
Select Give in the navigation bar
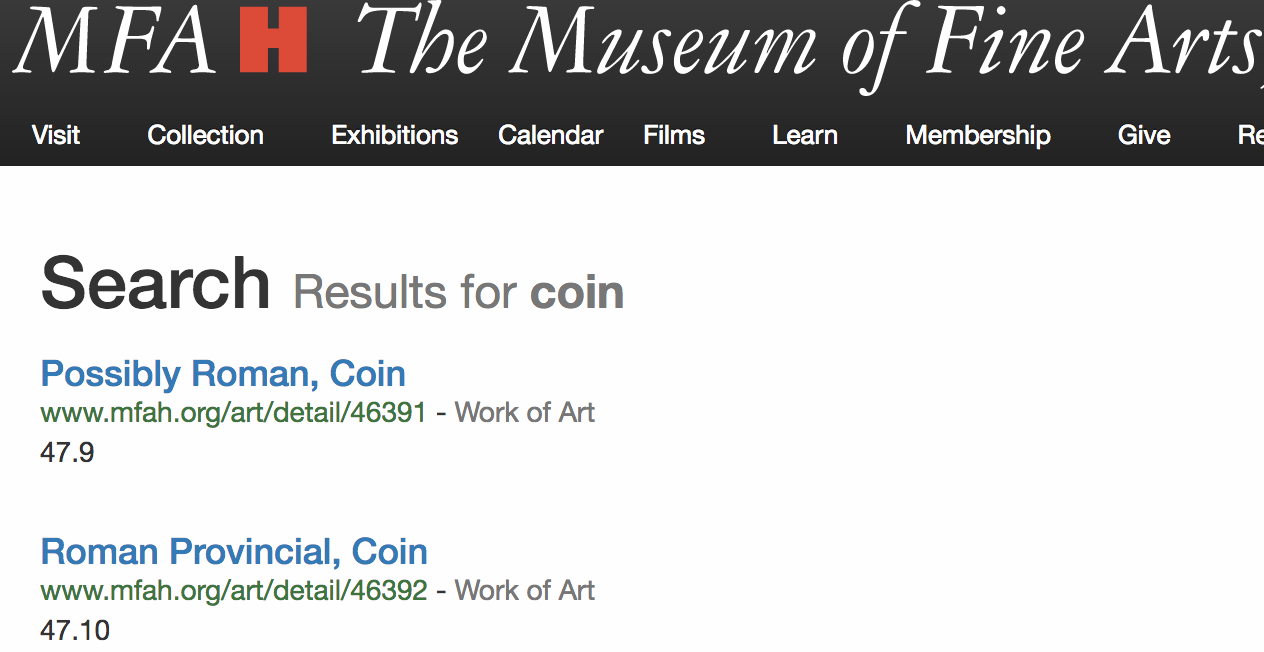point(1144,135)
